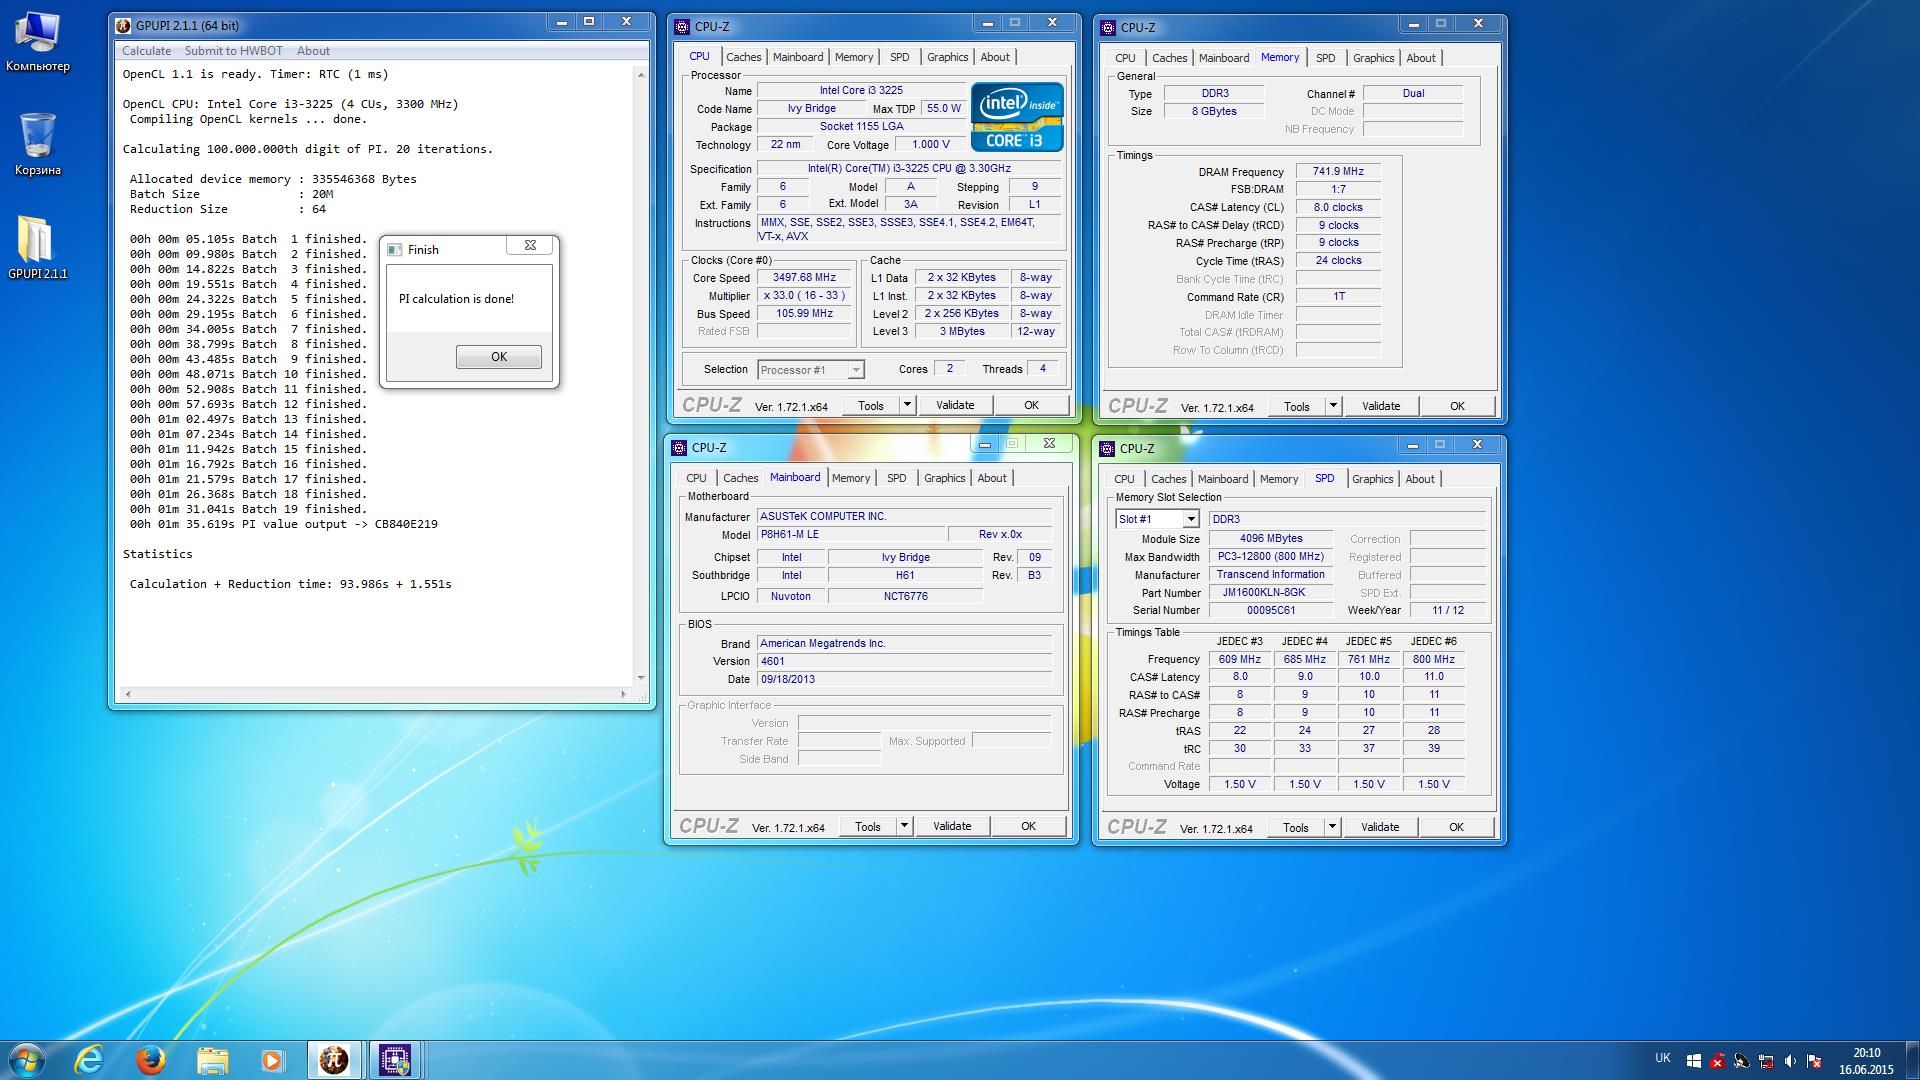
Task: Click the BIOS Date value 09/18/2013
Action: click(904, 679)
